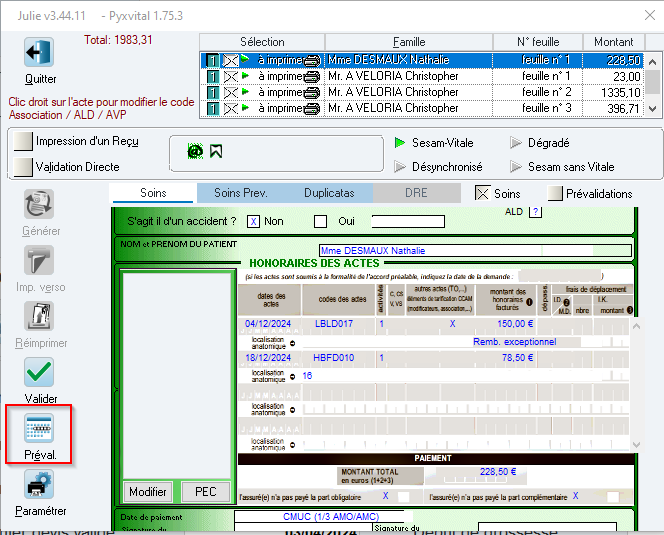
Task: Click the patient name field Mme DESMAUX Nathalie
Action: tap(475, 250)
